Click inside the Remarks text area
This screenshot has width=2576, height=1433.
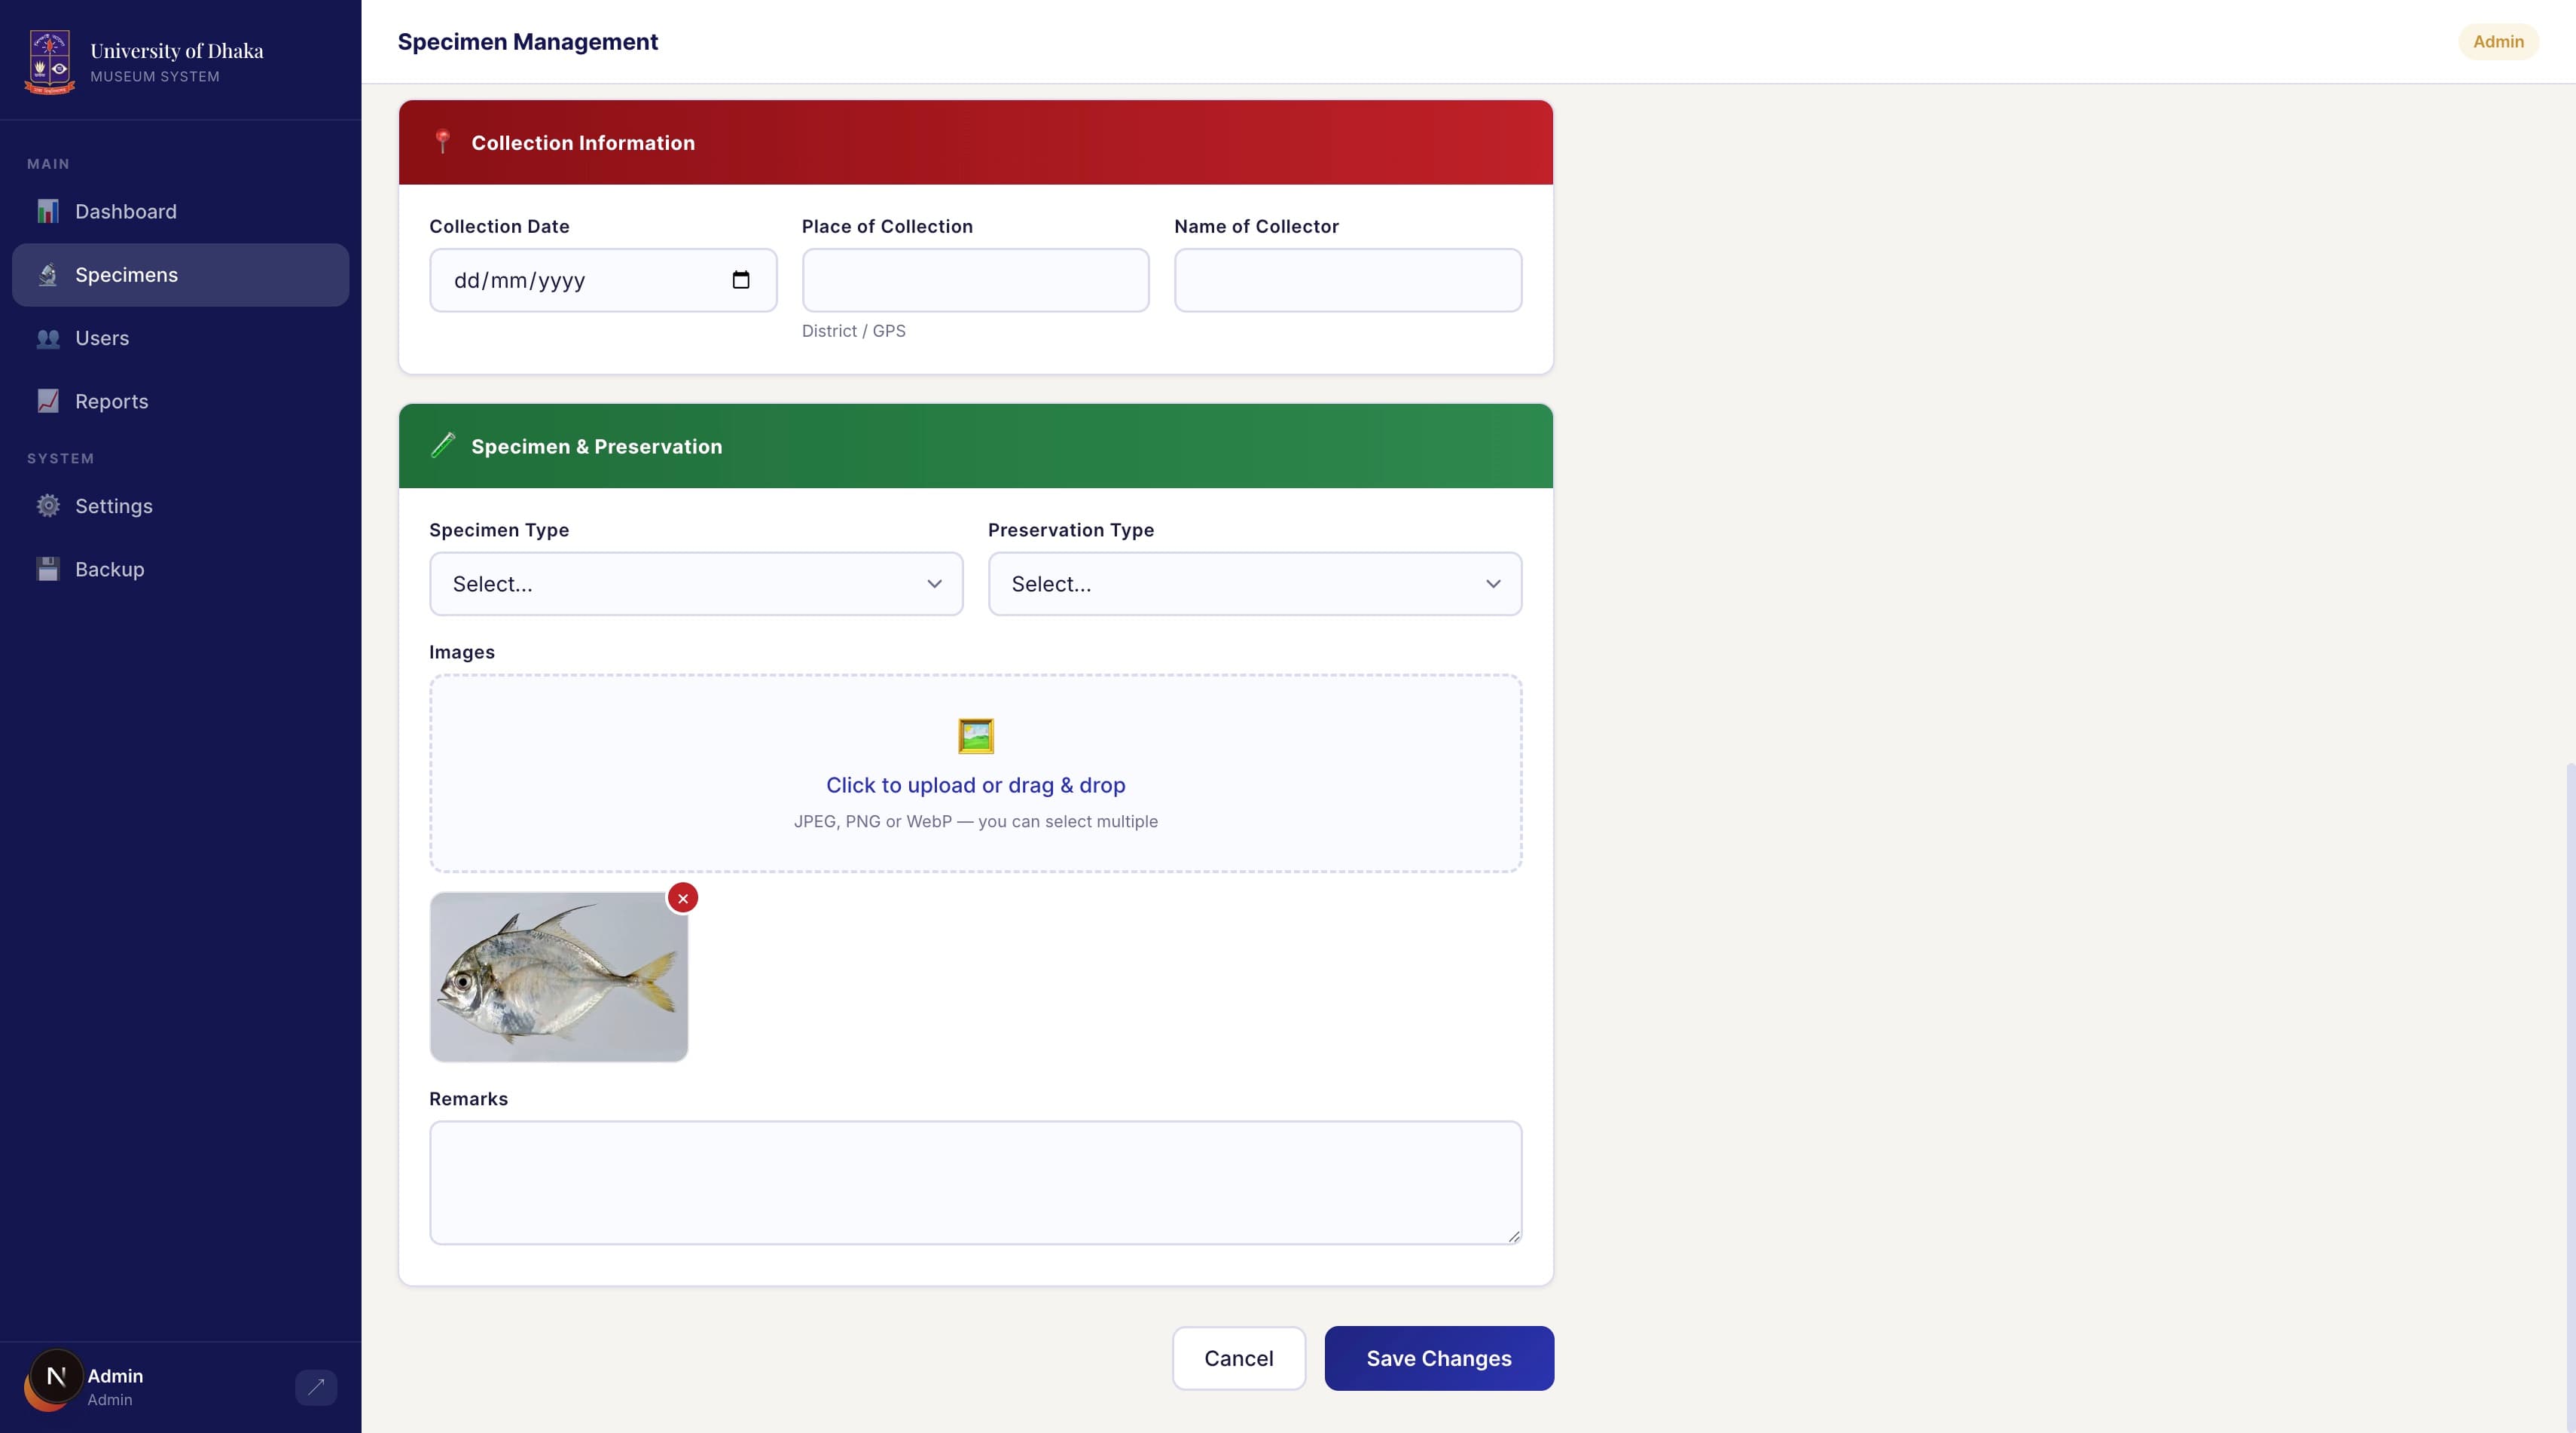pyautogui.click(x=976, y=1183)
